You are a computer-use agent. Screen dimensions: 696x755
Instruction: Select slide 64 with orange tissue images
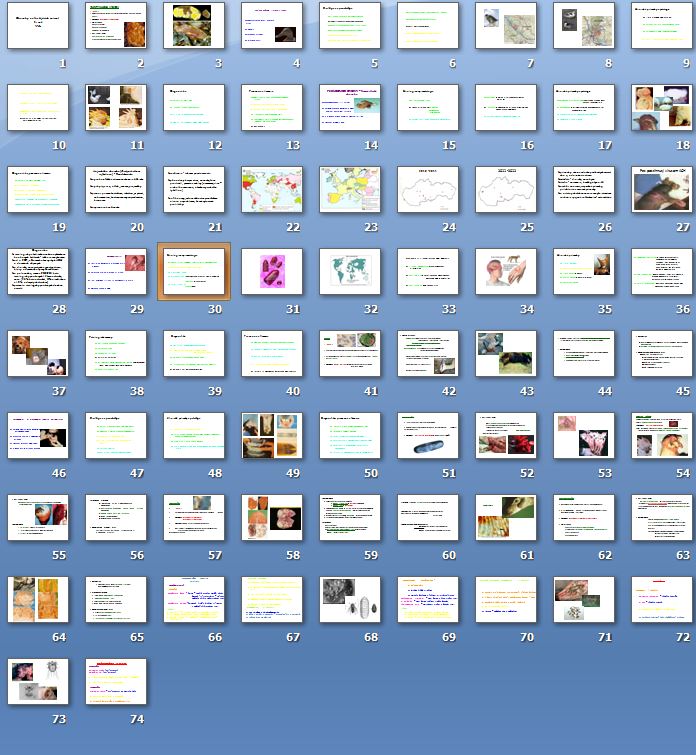(38, 600)
